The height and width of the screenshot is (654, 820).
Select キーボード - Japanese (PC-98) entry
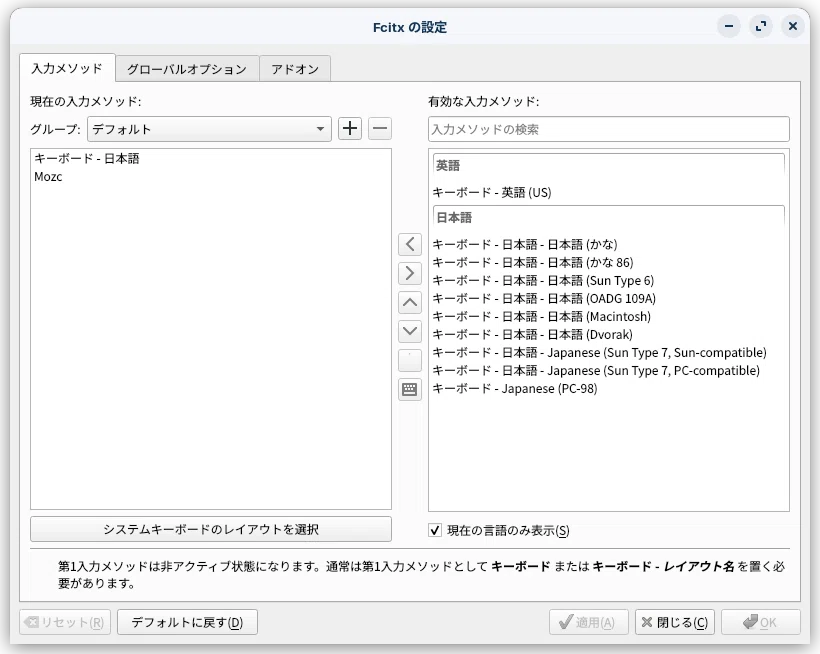point(609,389)
